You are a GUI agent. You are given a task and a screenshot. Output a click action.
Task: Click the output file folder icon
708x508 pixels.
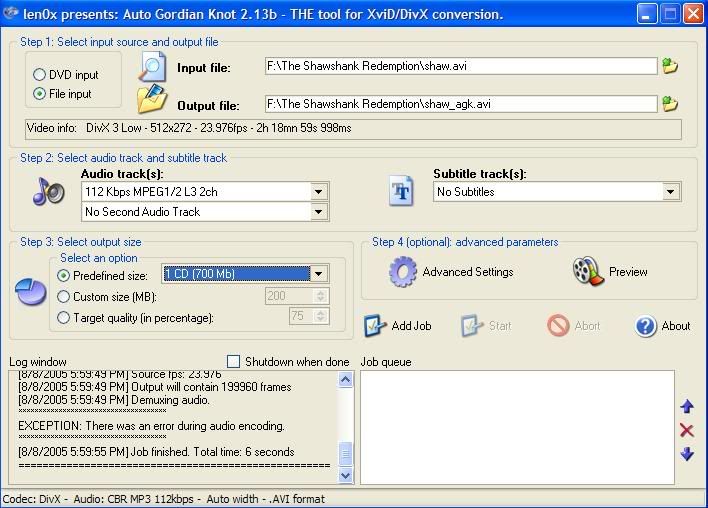click(152, 99)
